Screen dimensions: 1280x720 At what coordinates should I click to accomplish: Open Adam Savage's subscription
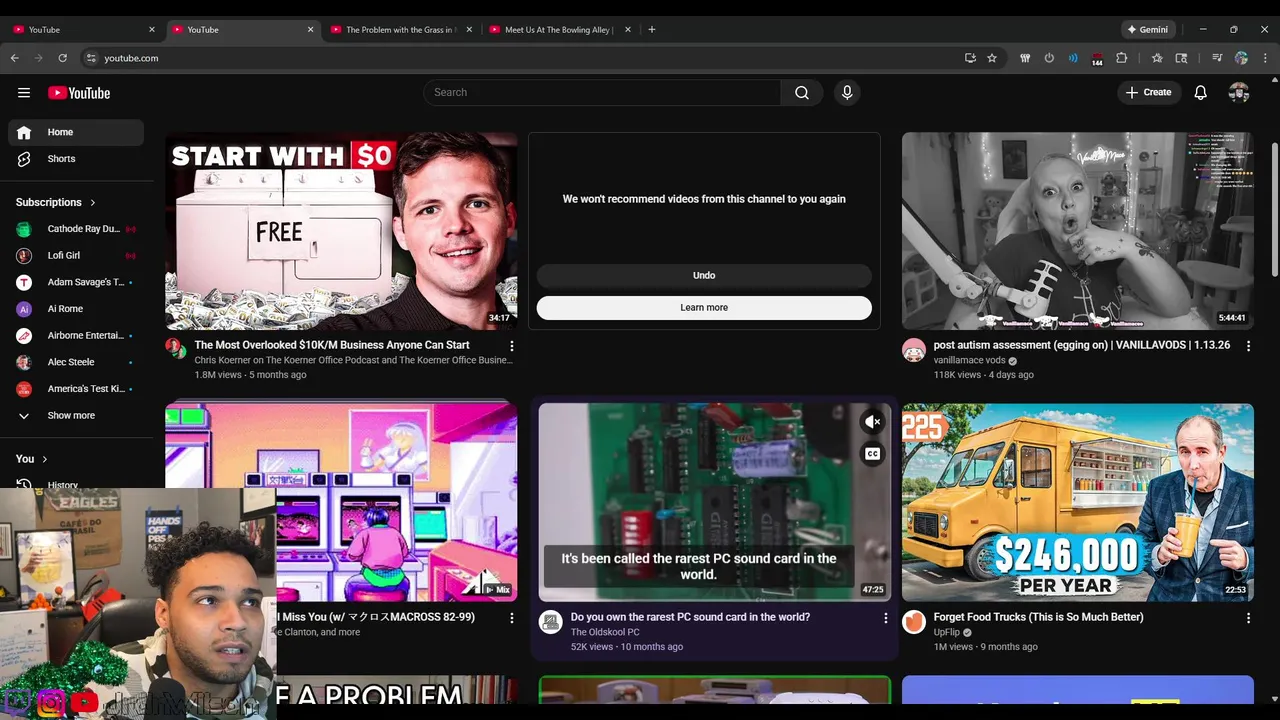tap(76, 282)
